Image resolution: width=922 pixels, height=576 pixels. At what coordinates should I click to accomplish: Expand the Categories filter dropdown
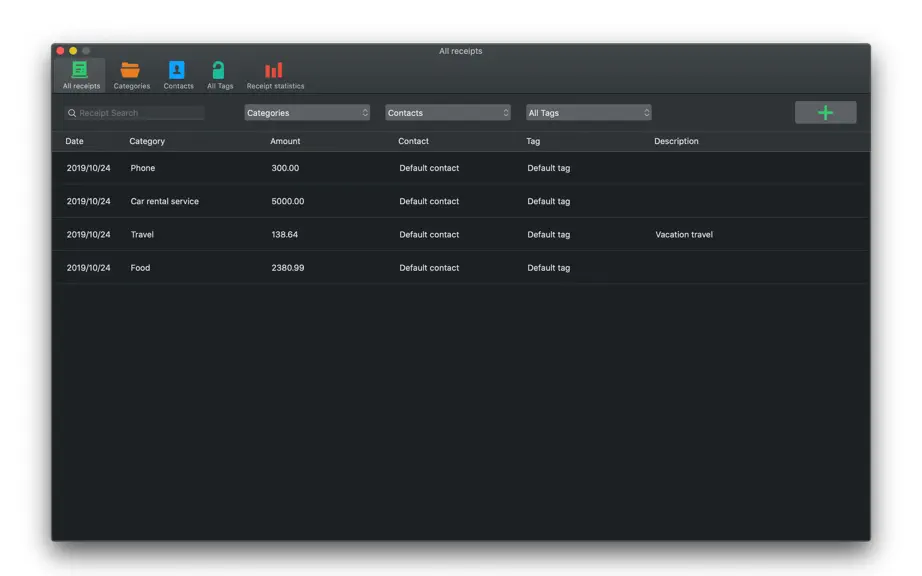[x=307, y=113]
